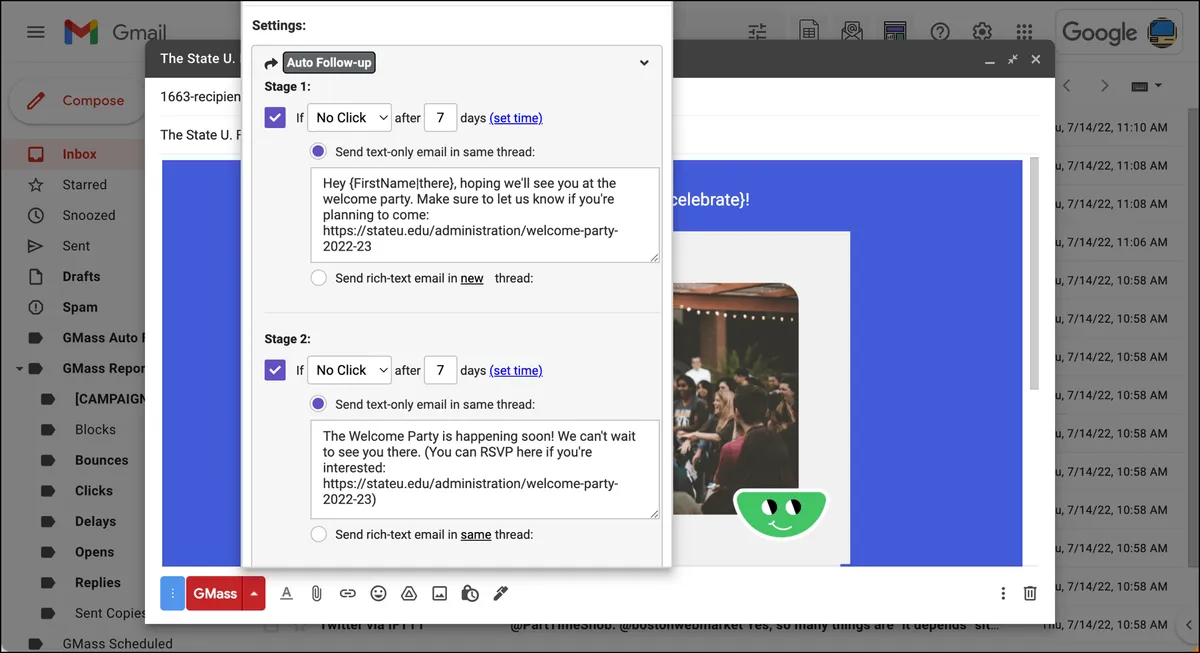
Task: Click Stage 2 set time link
Action: [516, 370]
